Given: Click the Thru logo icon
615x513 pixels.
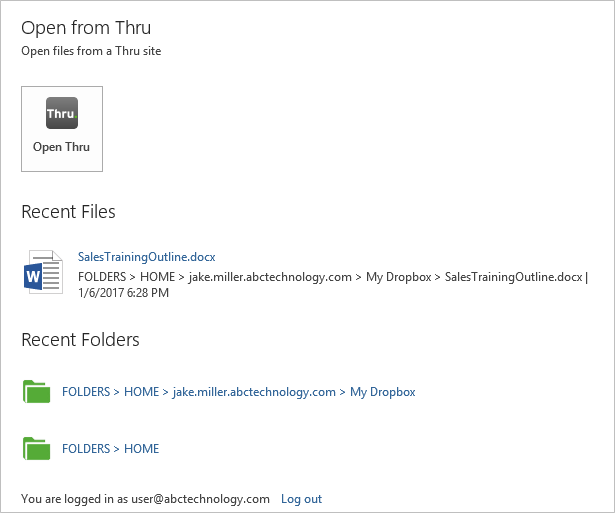Looking at the screenshot, I should tap(62, 113).
